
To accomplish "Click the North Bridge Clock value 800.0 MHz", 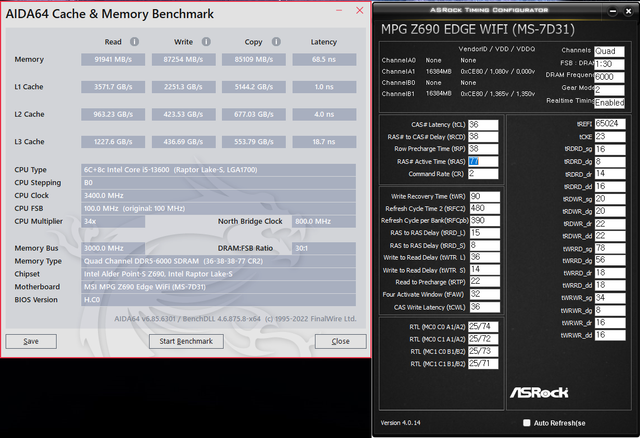I will [x=324, y=221].
